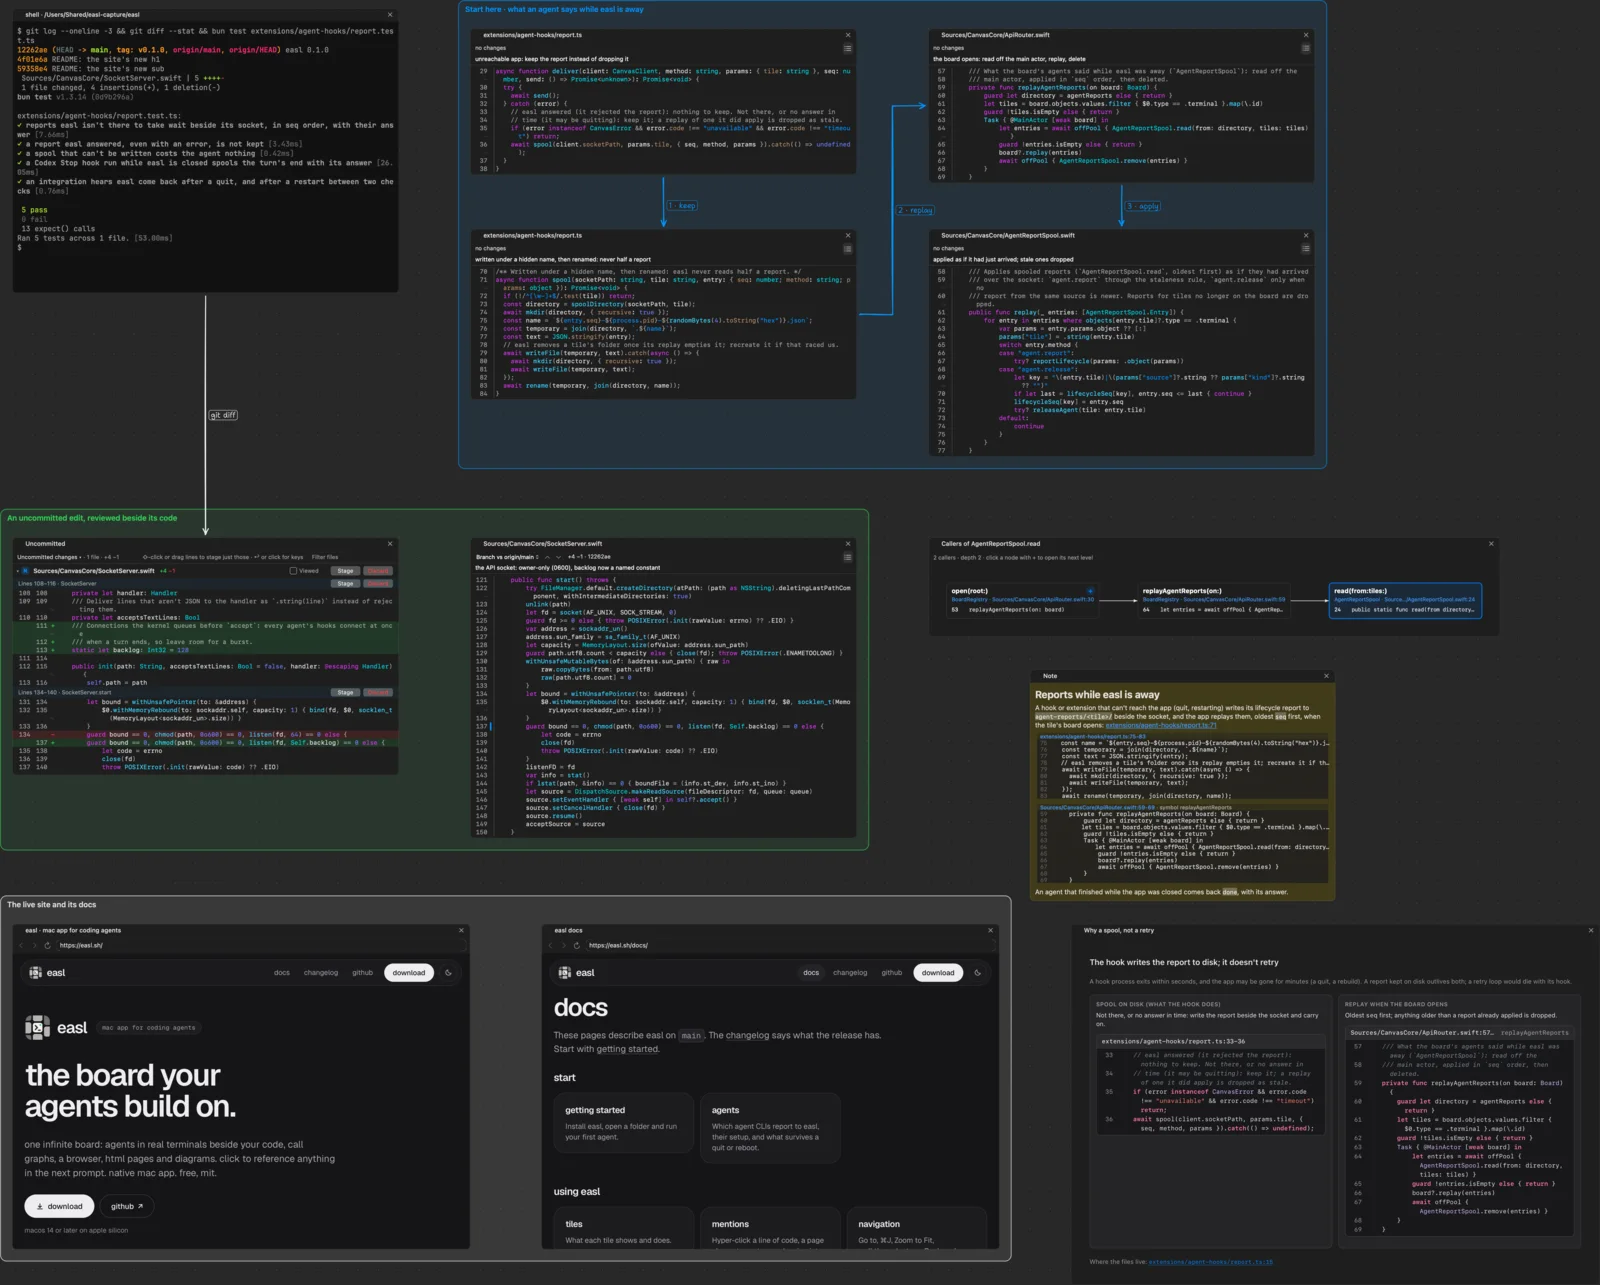Select read(from:tiles:) highlighted node

click(1405, 600)
